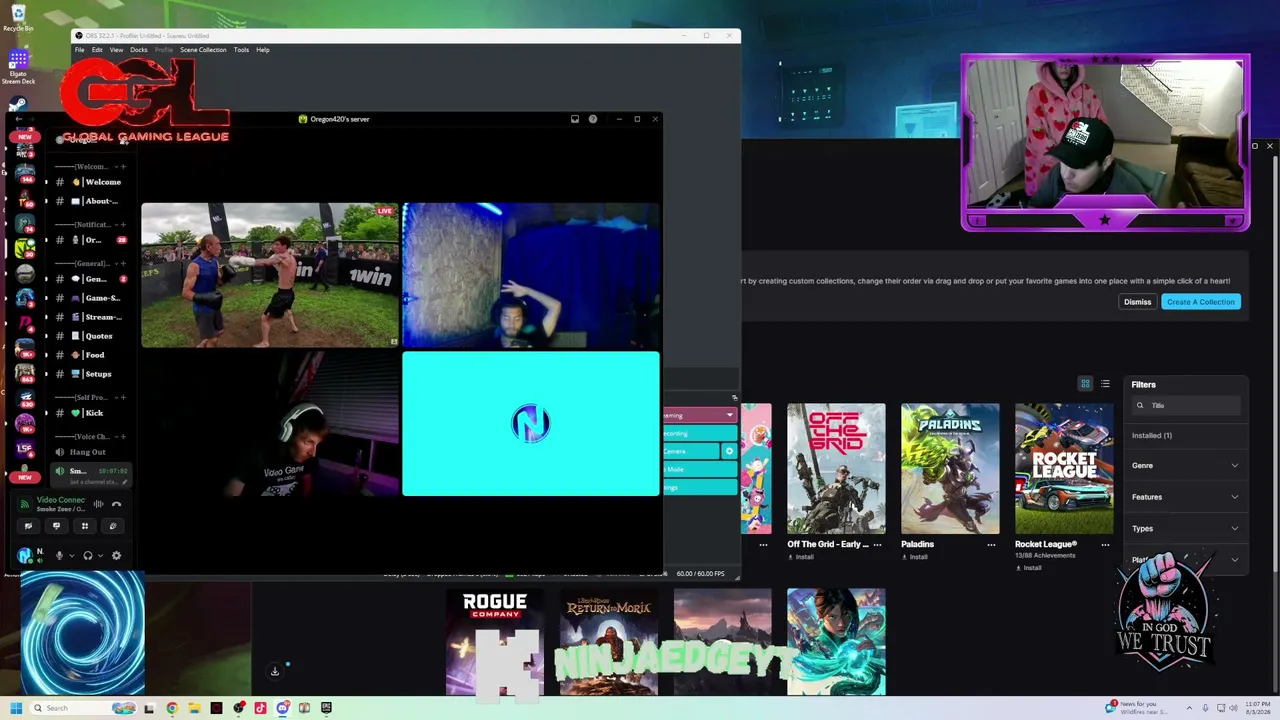Open the Rocket League game cover
The image size is (1280, 720).
[1064, 469]
